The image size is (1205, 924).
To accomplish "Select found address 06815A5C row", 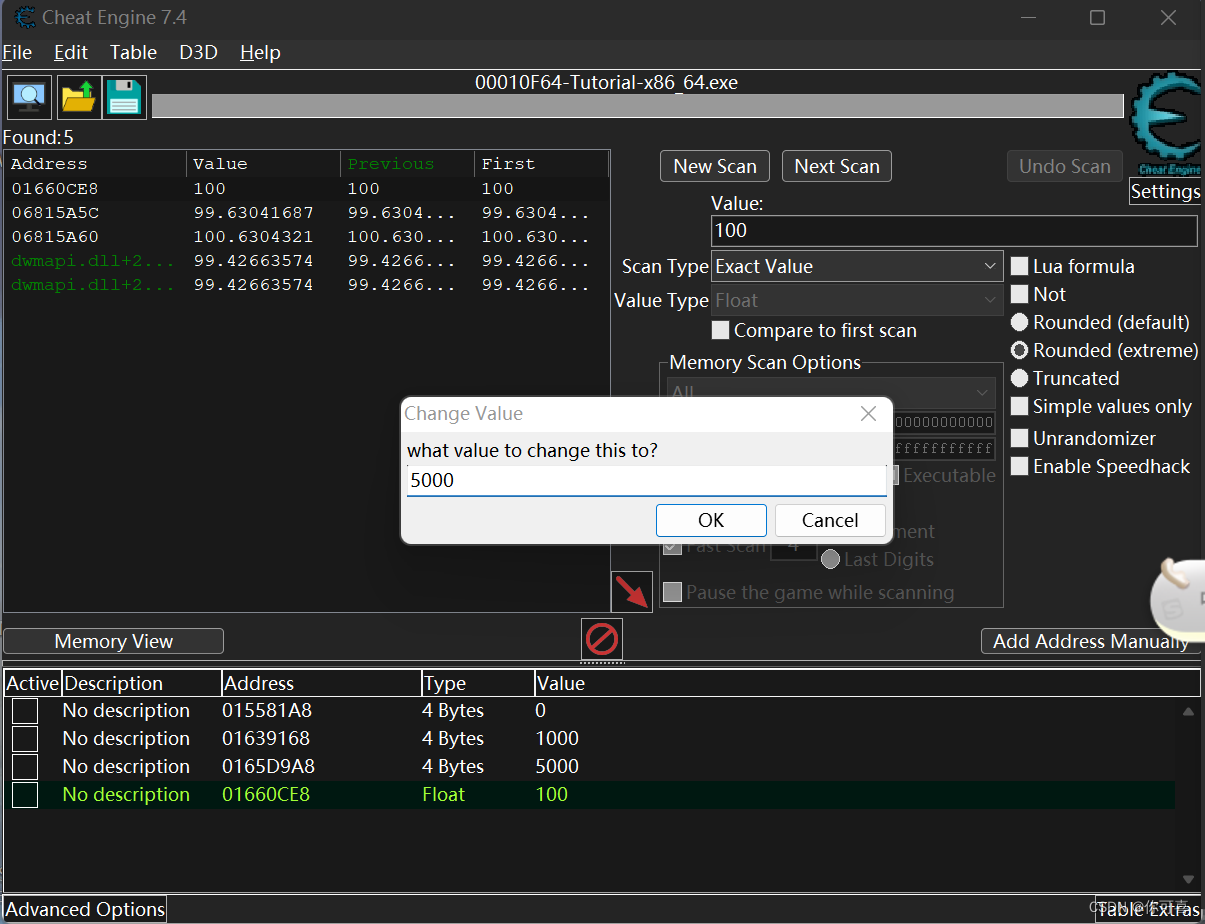I will (x=307, y=212).
